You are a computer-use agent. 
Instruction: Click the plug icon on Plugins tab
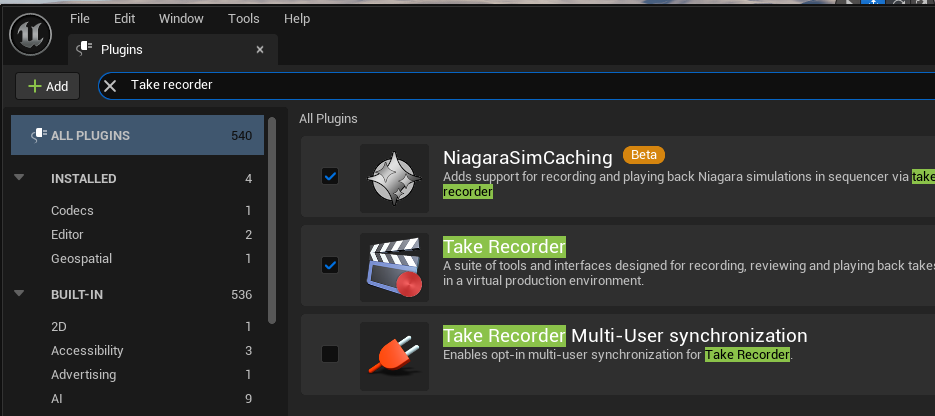tap(84, 49)
